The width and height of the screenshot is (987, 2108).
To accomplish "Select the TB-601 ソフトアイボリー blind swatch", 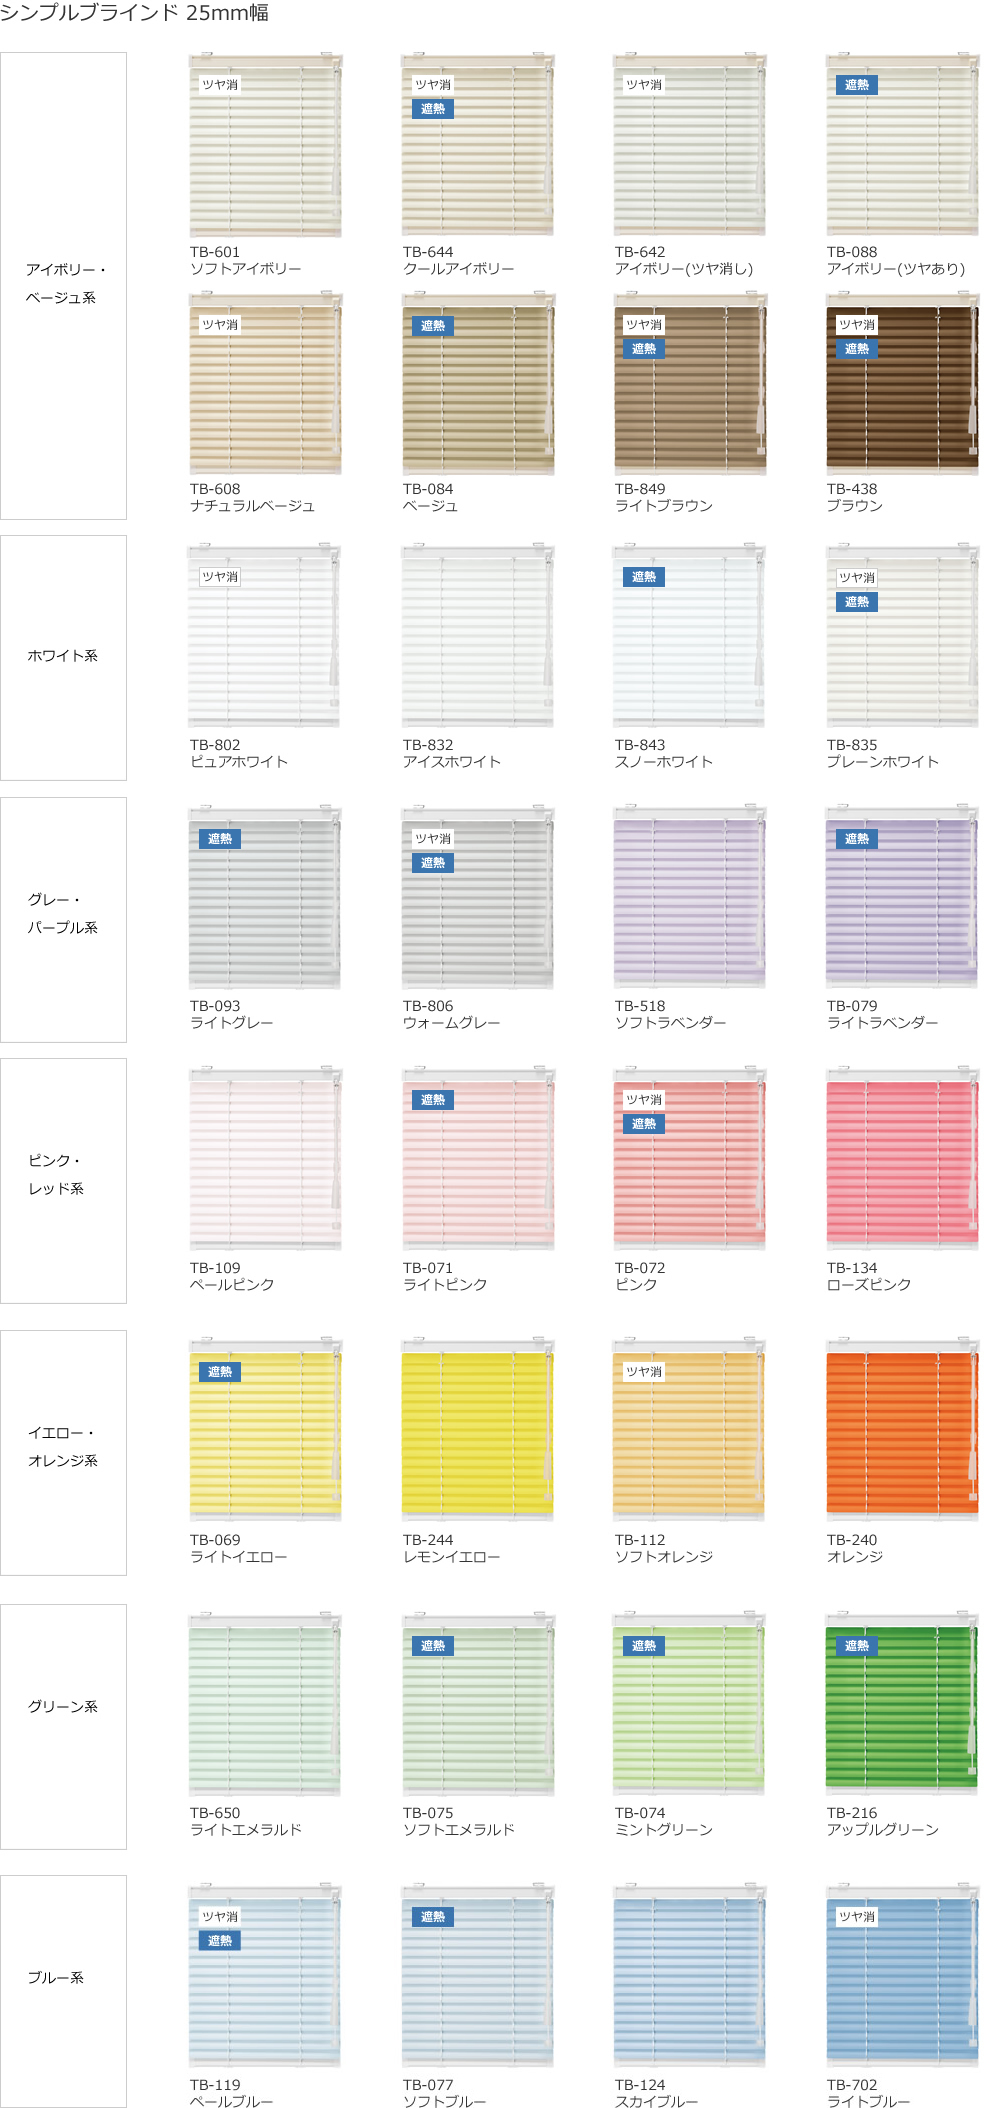I will (x=265, y=146).
